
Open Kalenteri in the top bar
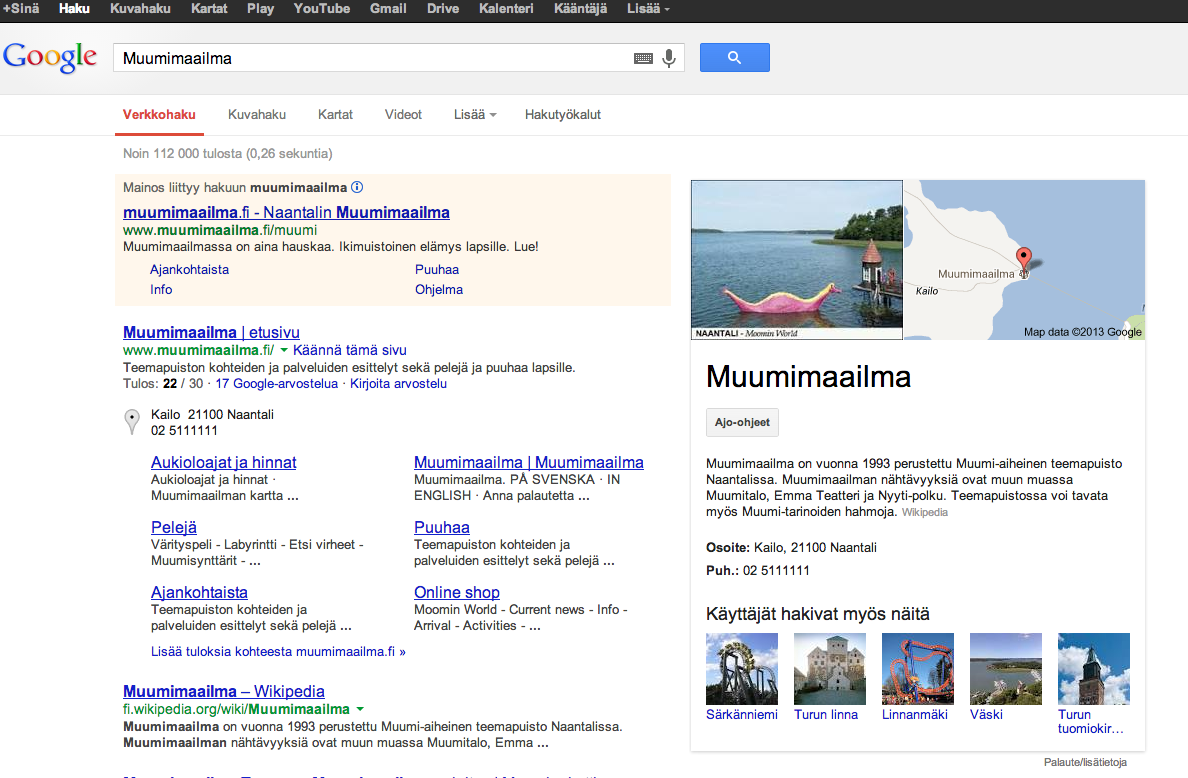click(506, 9)
